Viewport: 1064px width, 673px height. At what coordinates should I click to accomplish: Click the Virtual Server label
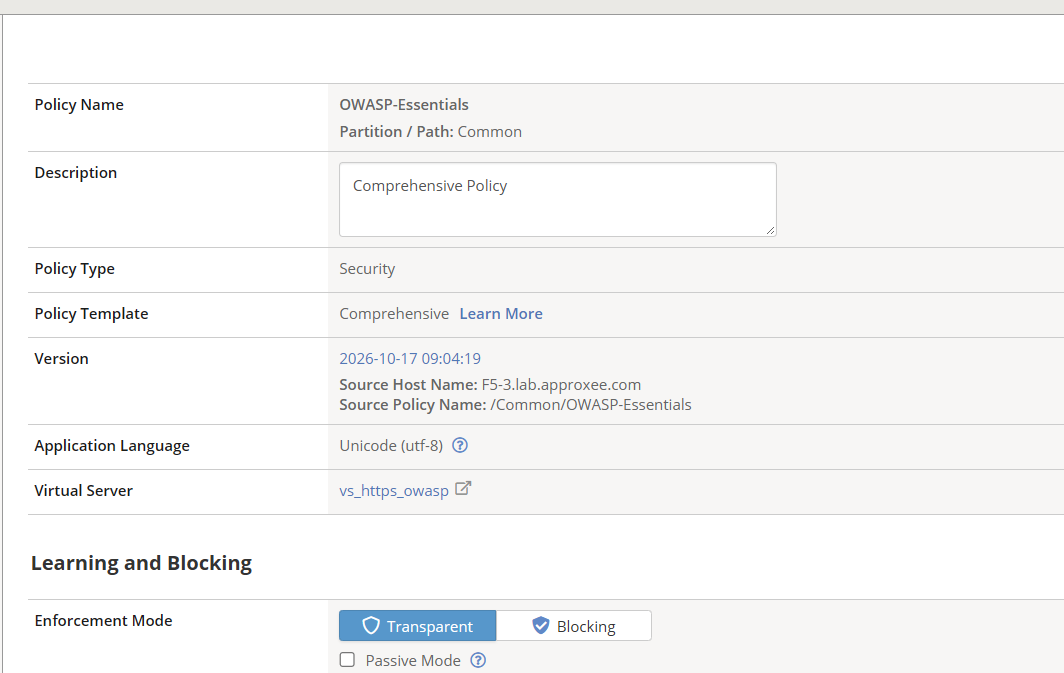[83, 491]
